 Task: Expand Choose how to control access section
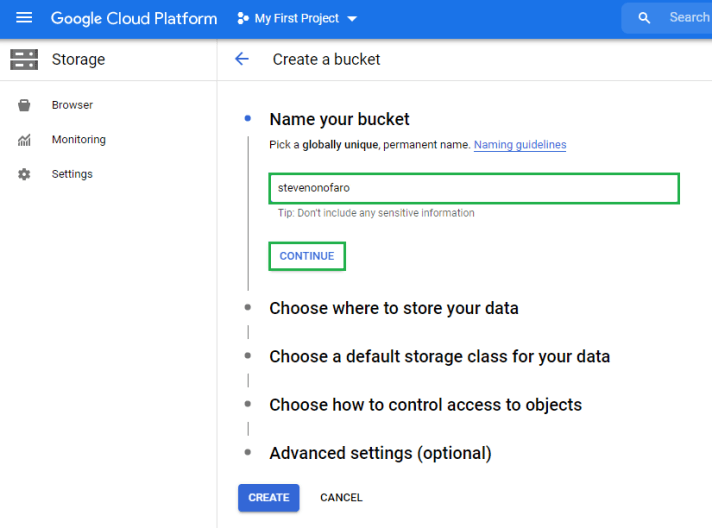point(425,405)
